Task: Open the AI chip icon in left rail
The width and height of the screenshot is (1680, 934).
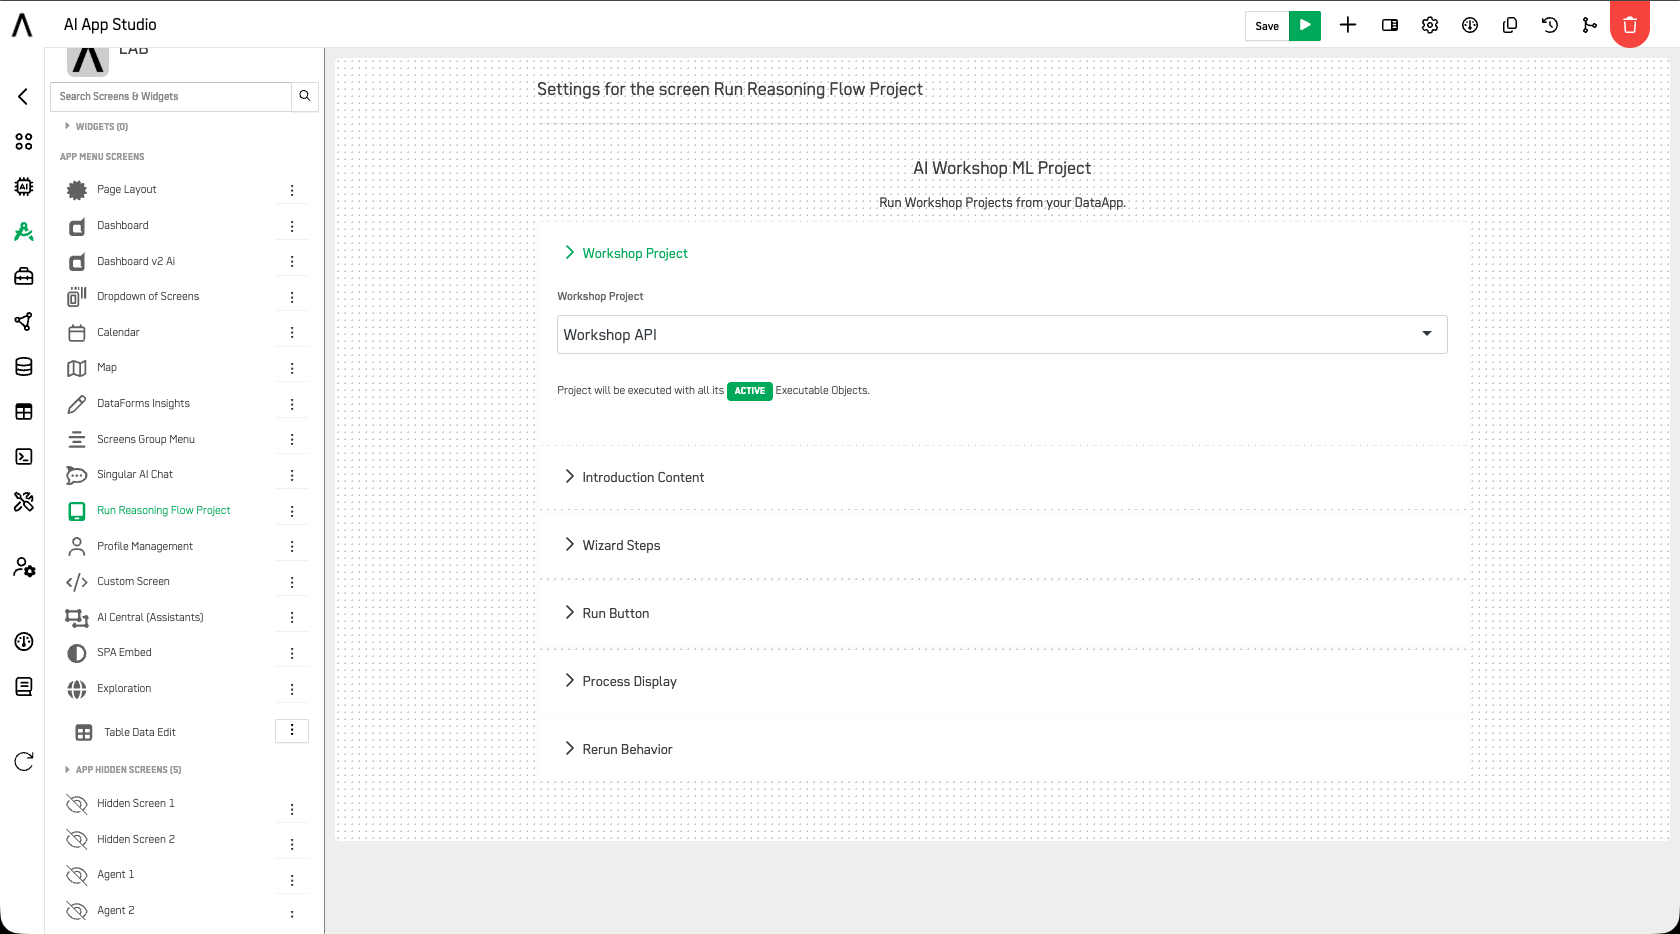Action: click(24, 186)
